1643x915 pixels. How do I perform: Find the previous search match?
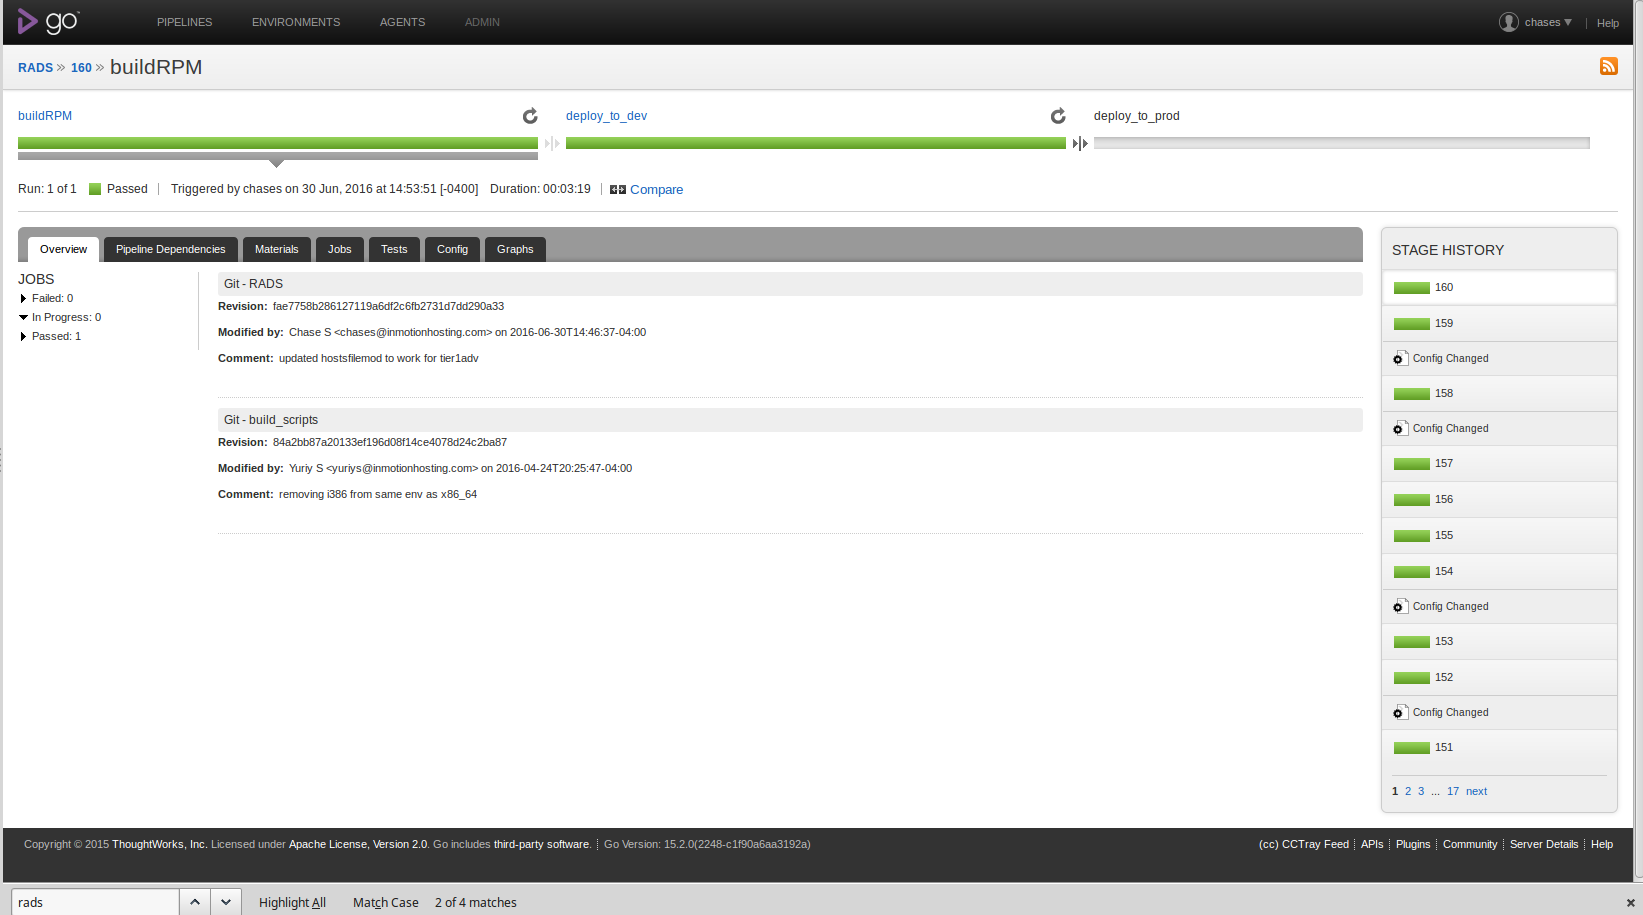tap(195, 902)
